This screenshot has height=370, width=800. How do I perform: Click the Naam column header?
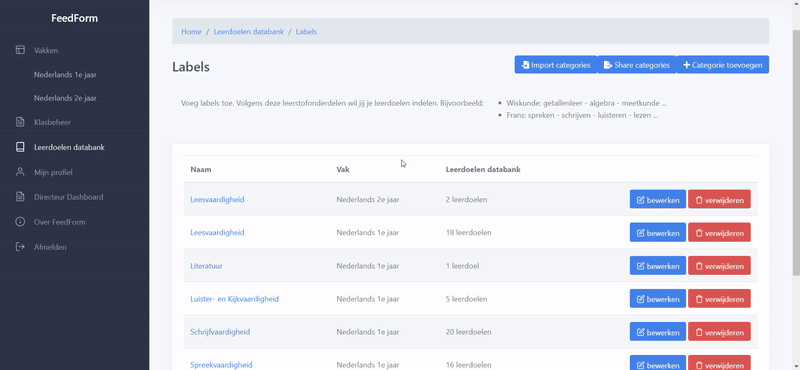[x=201, y=169]
